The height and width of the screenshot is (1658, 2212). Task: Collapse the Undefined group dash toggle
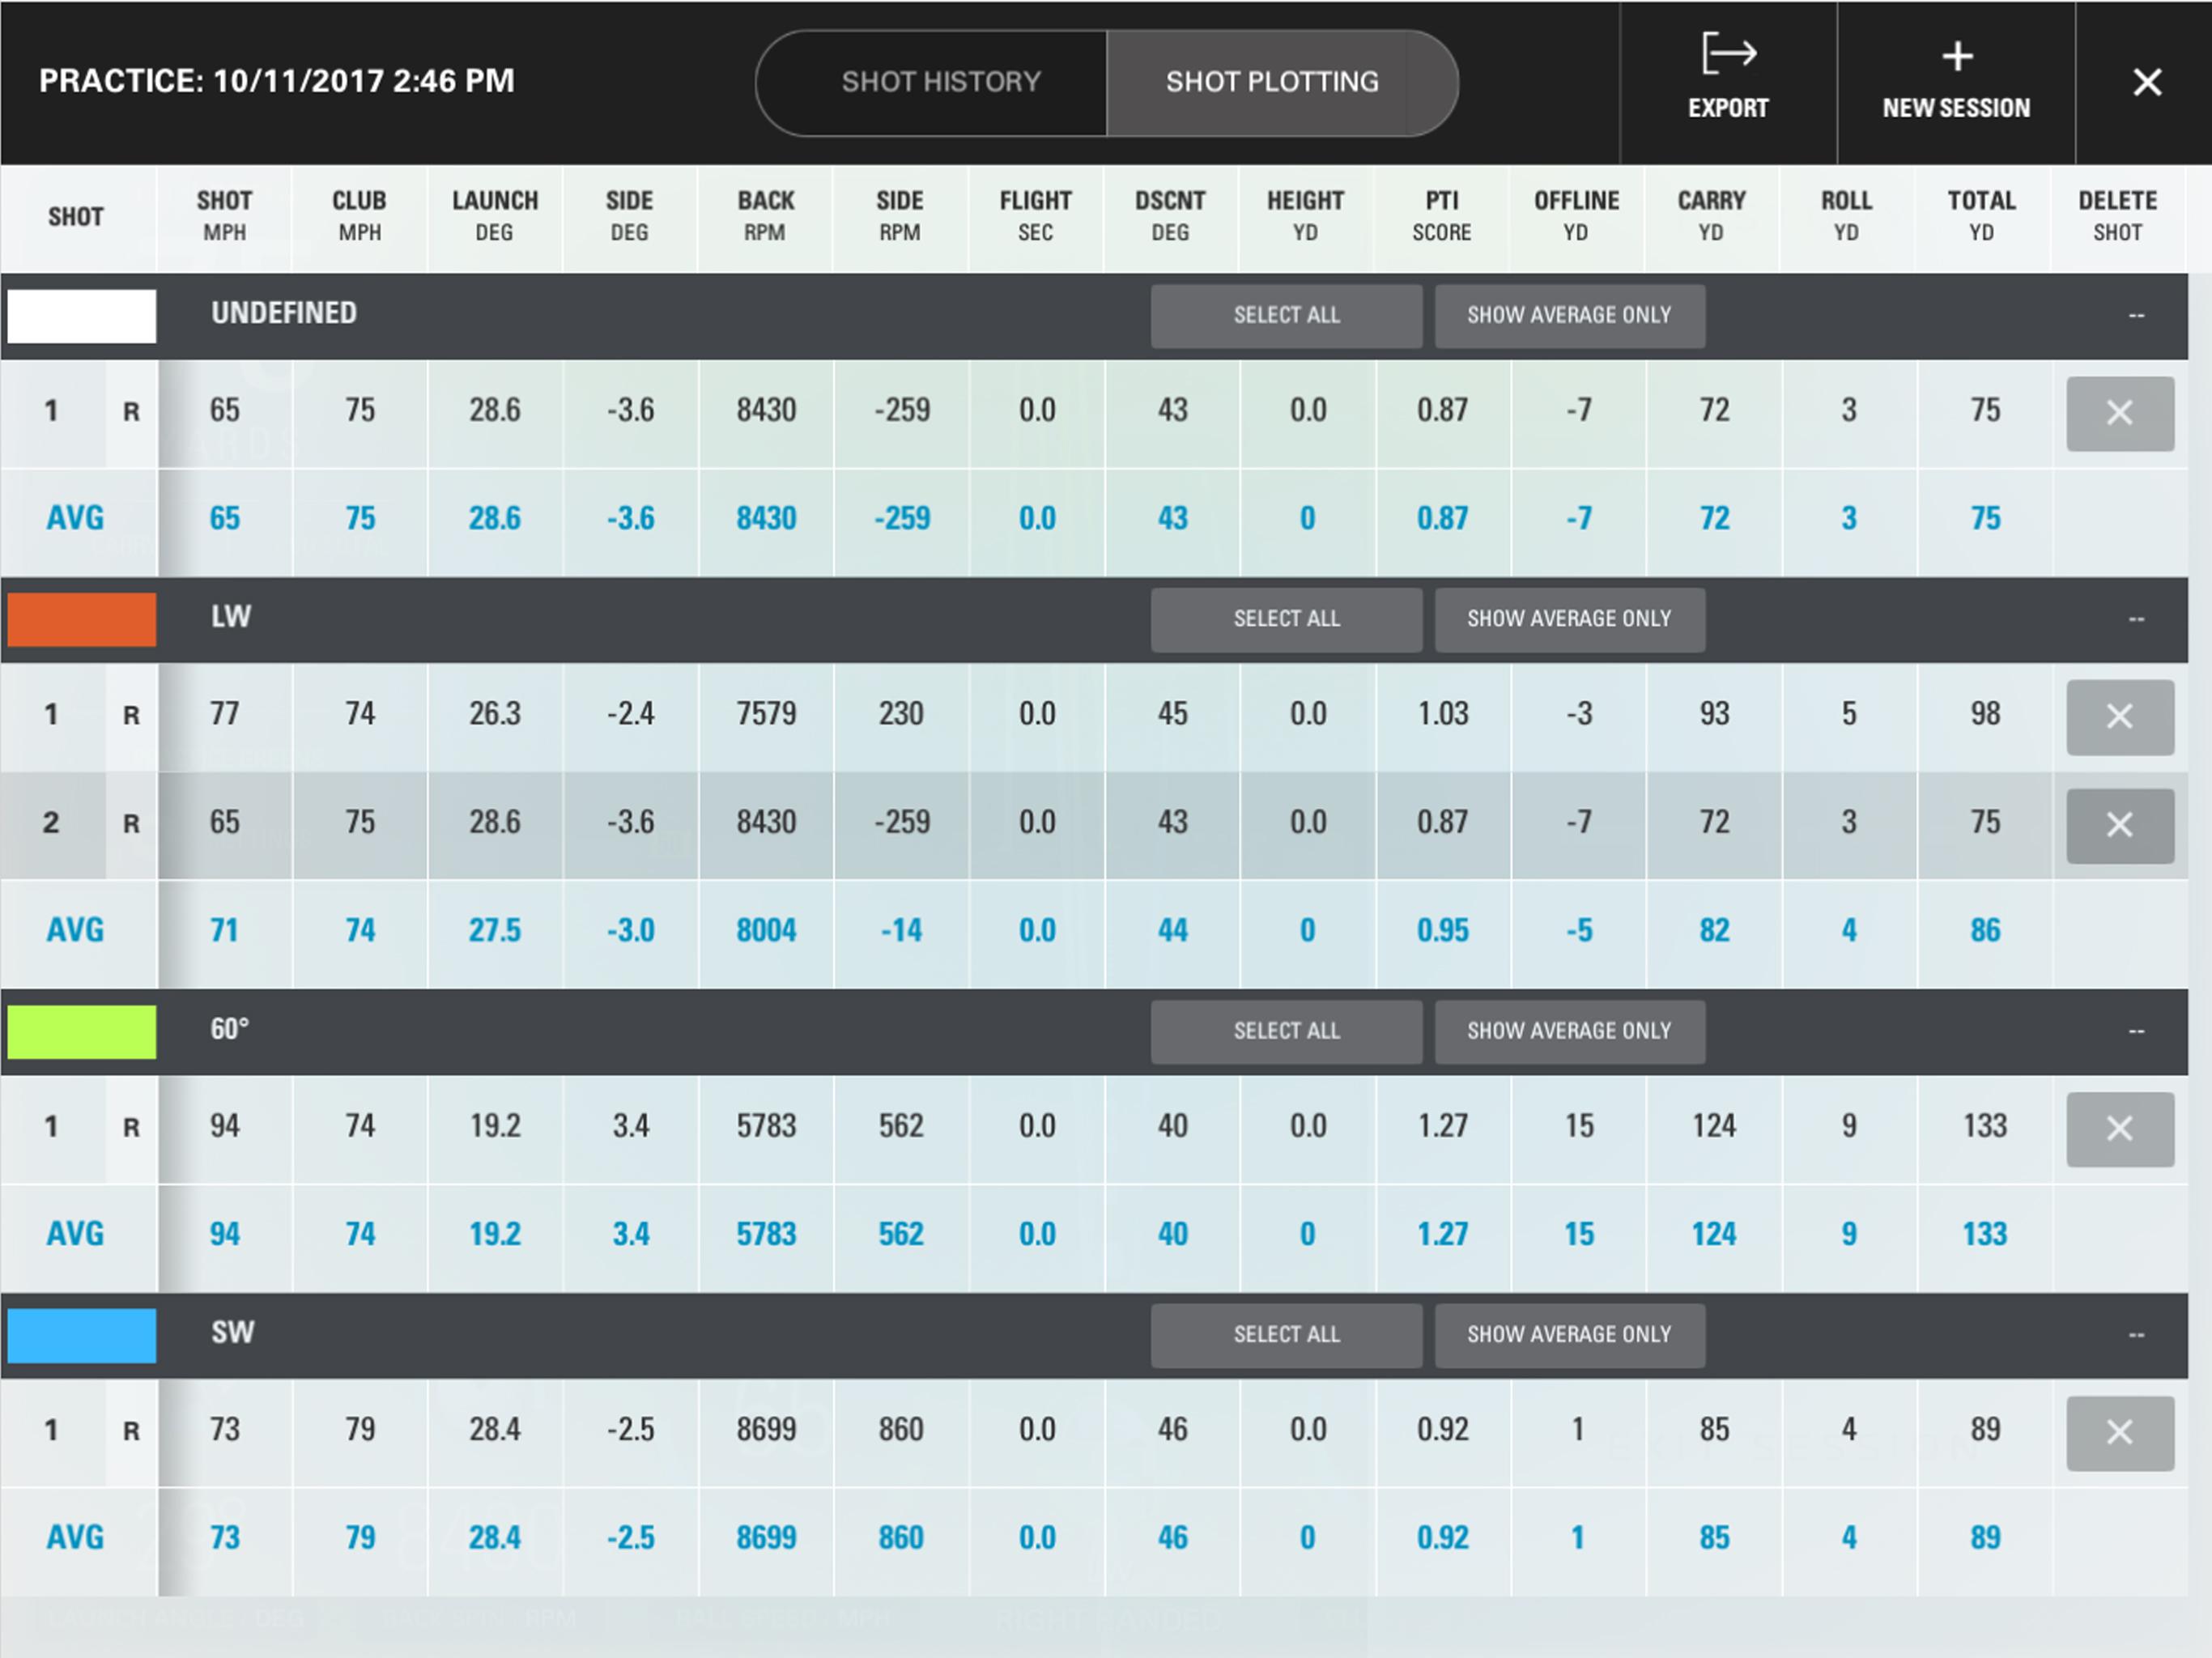click(2136, 316)
